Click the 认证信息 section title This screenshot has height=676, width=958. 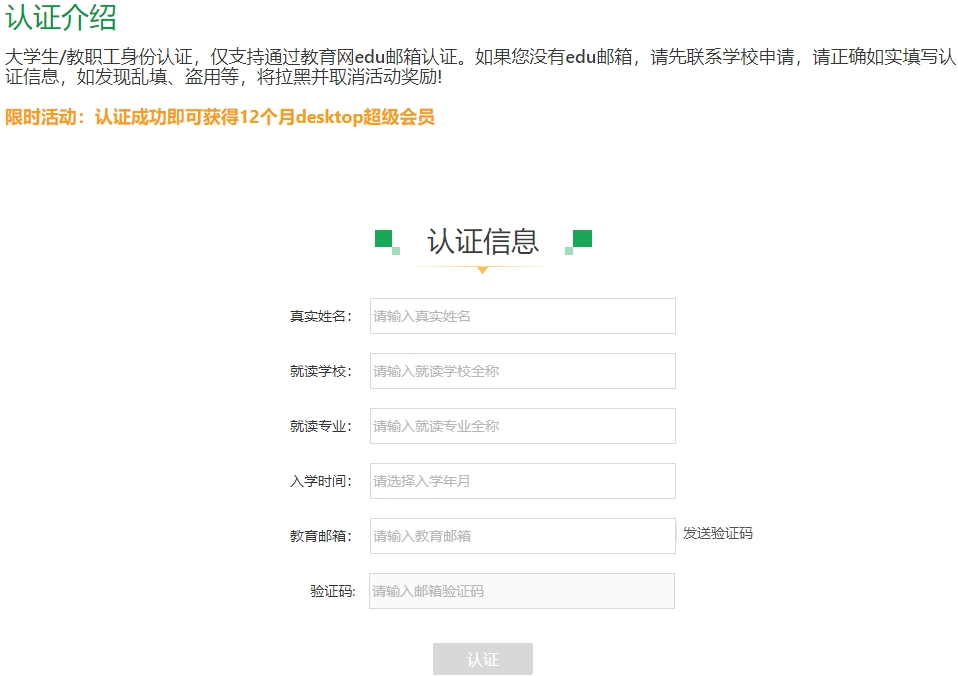coord(483,241)
